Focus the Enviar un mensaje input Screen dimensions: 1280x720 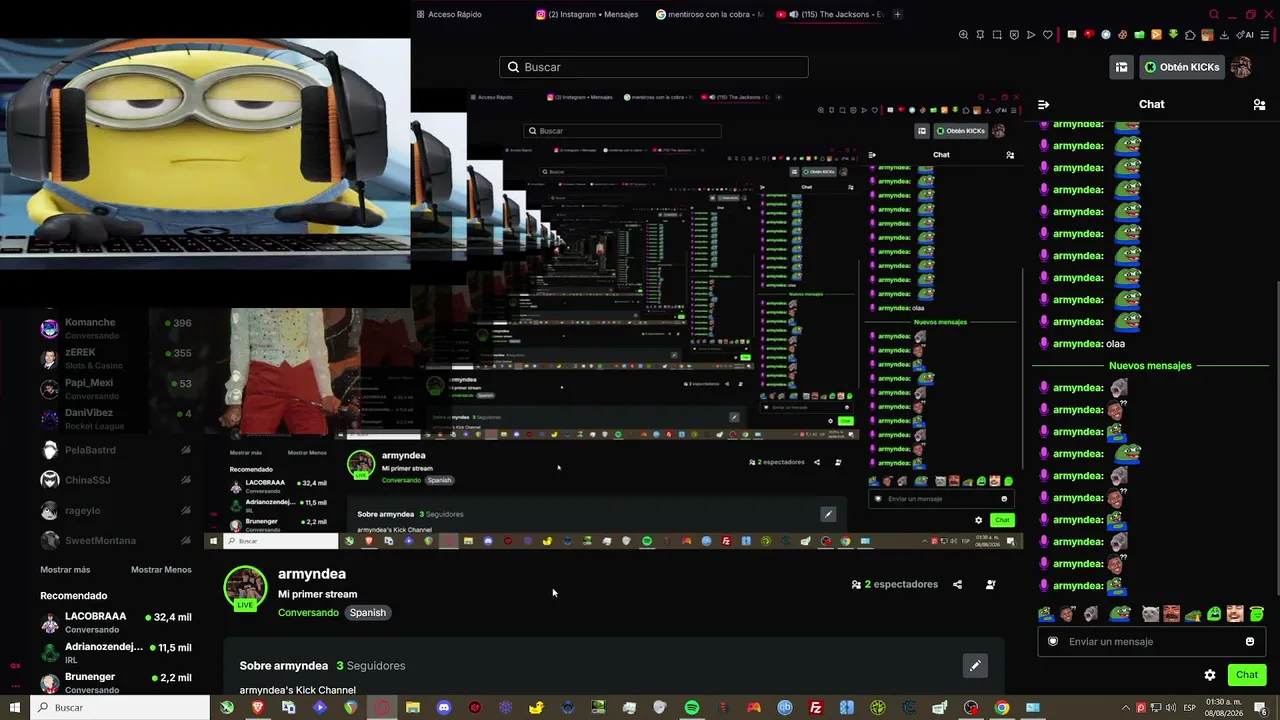[1152, 642]
